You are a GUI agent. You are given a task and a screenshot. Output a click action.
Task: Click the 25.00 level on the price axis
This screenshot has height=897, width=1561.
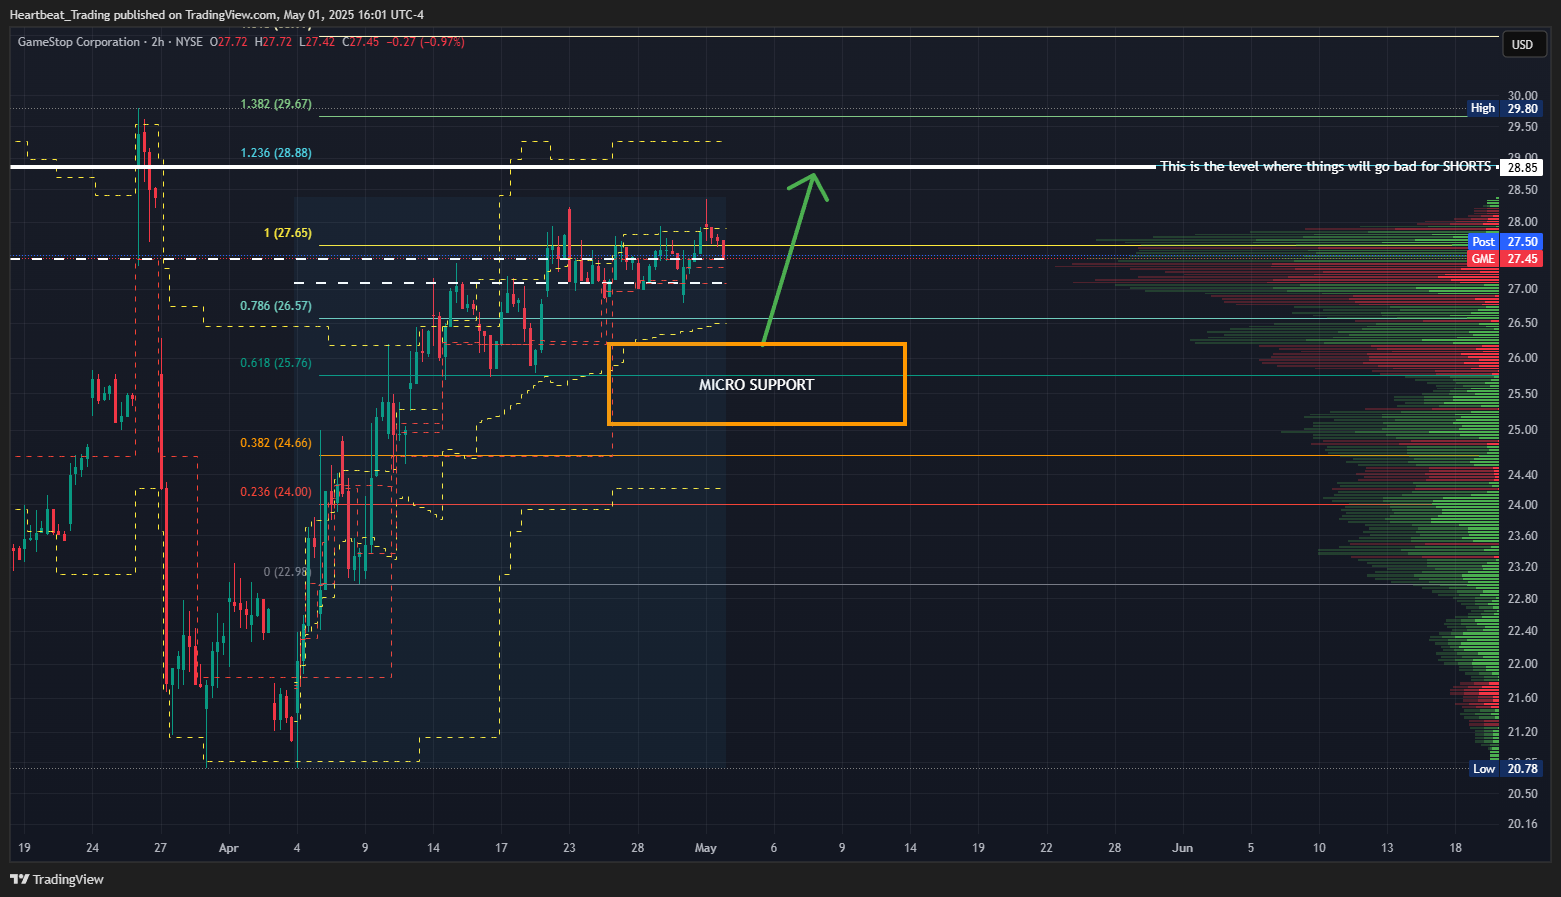click(1523, 430)
